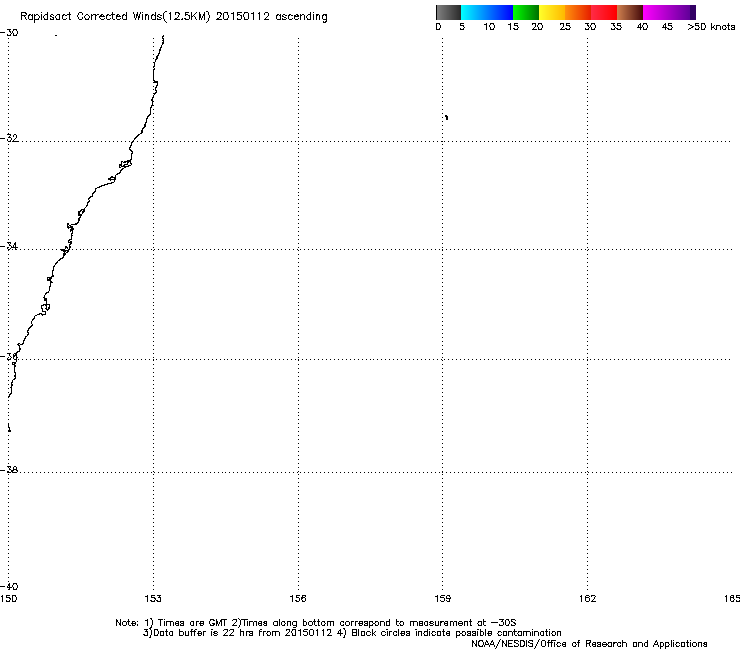Click the red 30-35 knots color band
The height and width of the screenshot is (650, 740).
point(604,12)
